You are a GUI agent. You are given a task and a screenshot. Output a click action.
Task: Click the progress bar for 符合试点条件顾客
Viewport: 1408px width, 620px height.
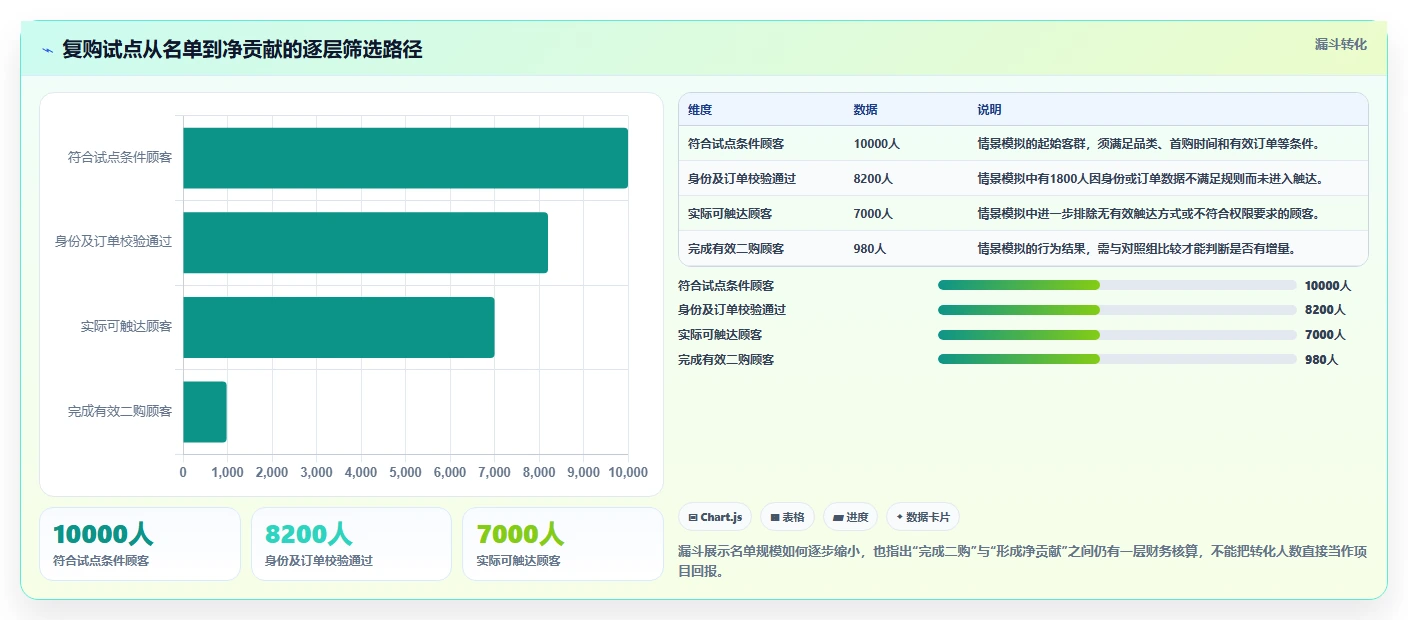1117,285
